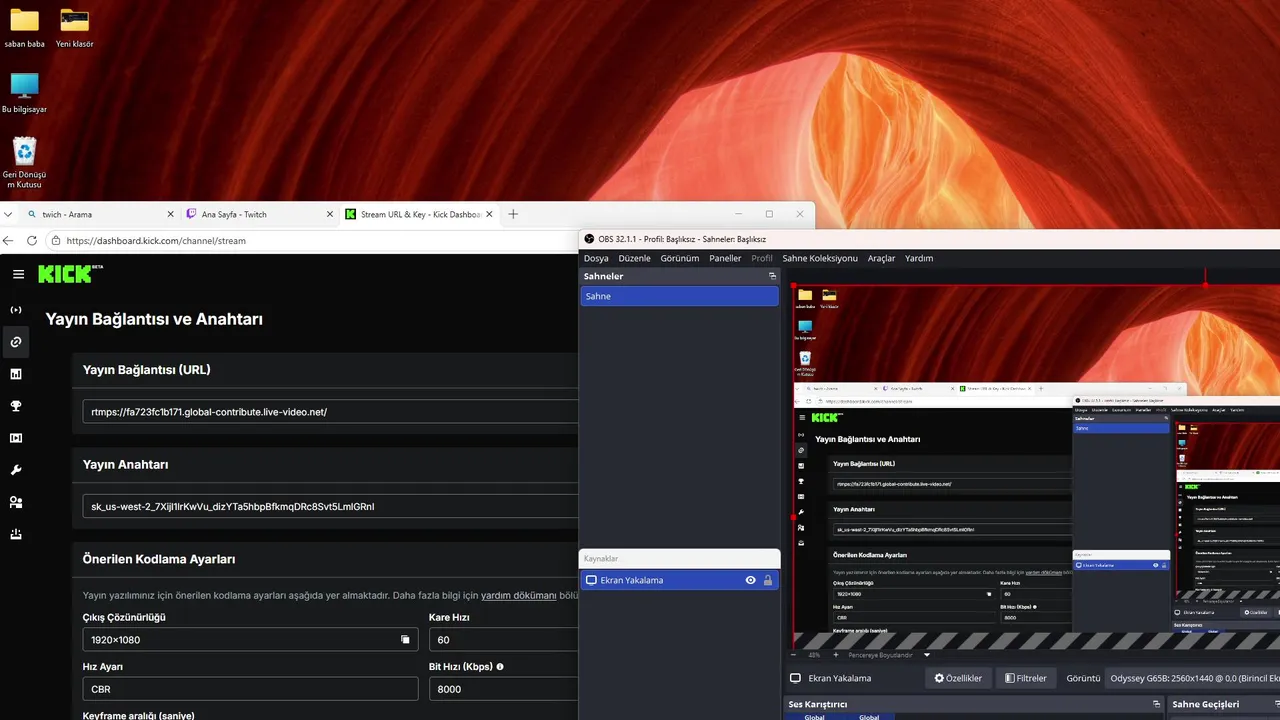The width and height of the screenshot is (1280, 720).
Task: Open the live broadcast icon in Kick sidebar
Action: (x=16, y=310)
